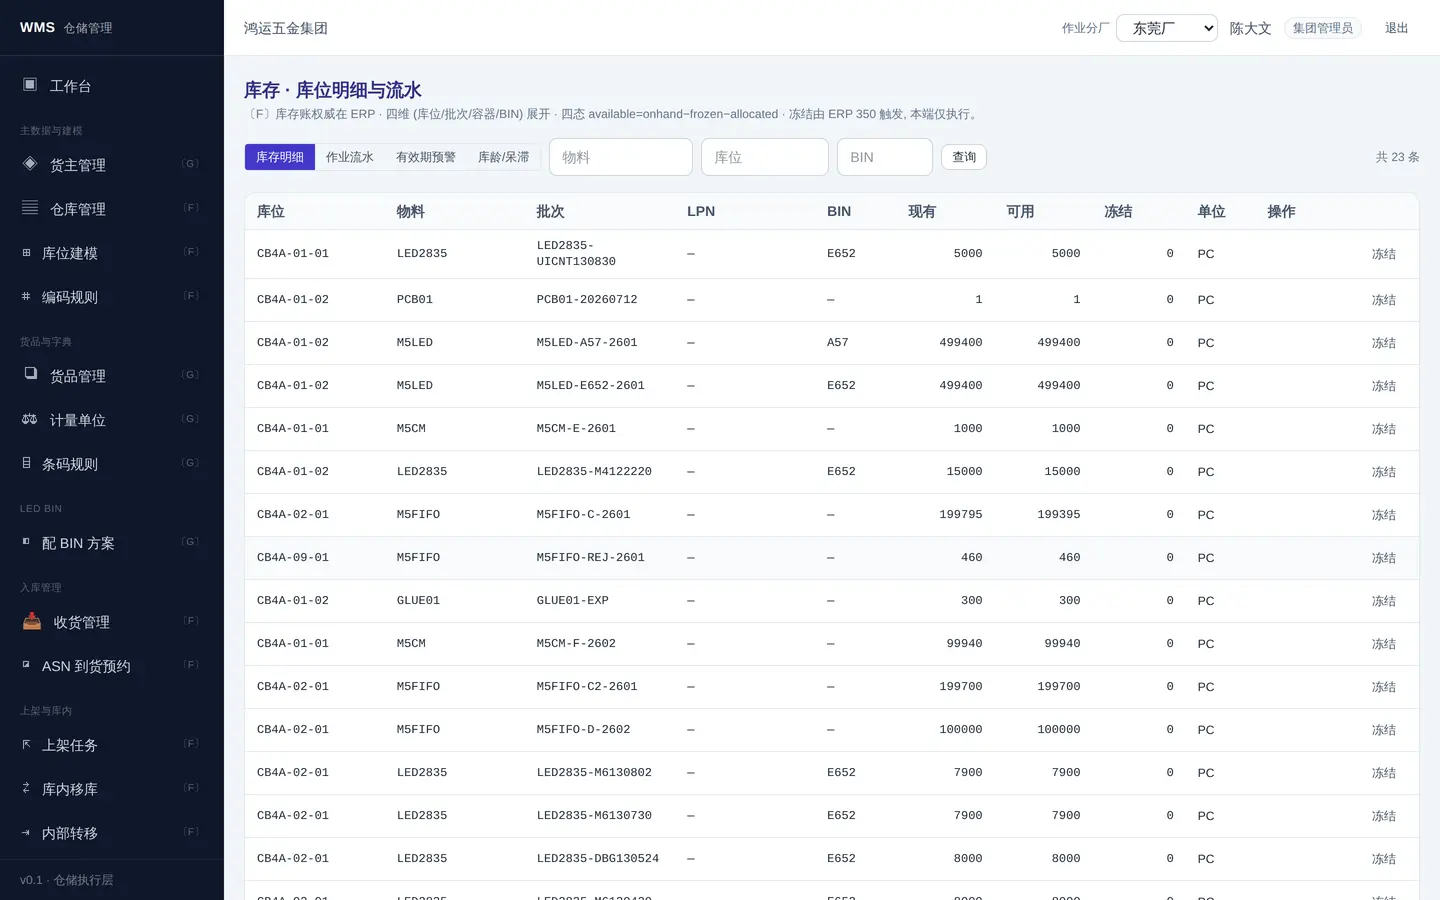Click the 库位建模 grid icon
Image resolution: width=1440 pixels, height=900 pixels.
pos(26,253)
